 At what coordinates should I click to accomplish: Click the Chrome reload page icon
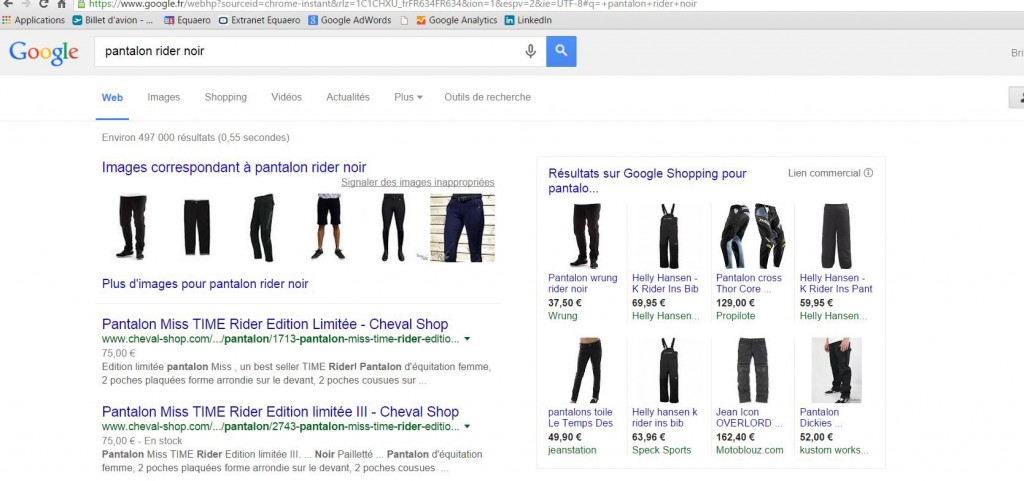(x=42, y=4)
